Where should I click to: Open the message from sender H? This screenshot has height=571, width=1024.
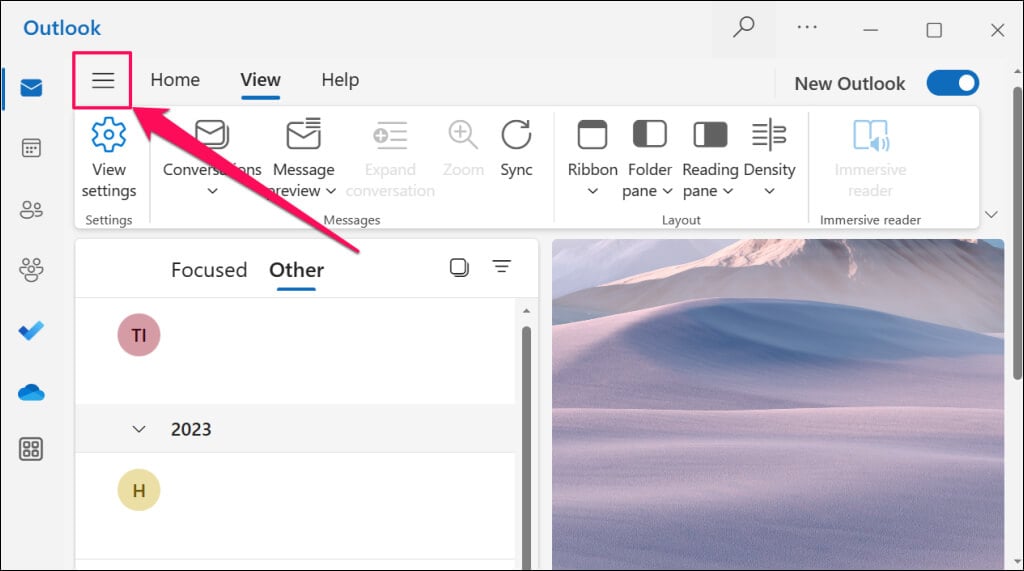coord(295,506)
